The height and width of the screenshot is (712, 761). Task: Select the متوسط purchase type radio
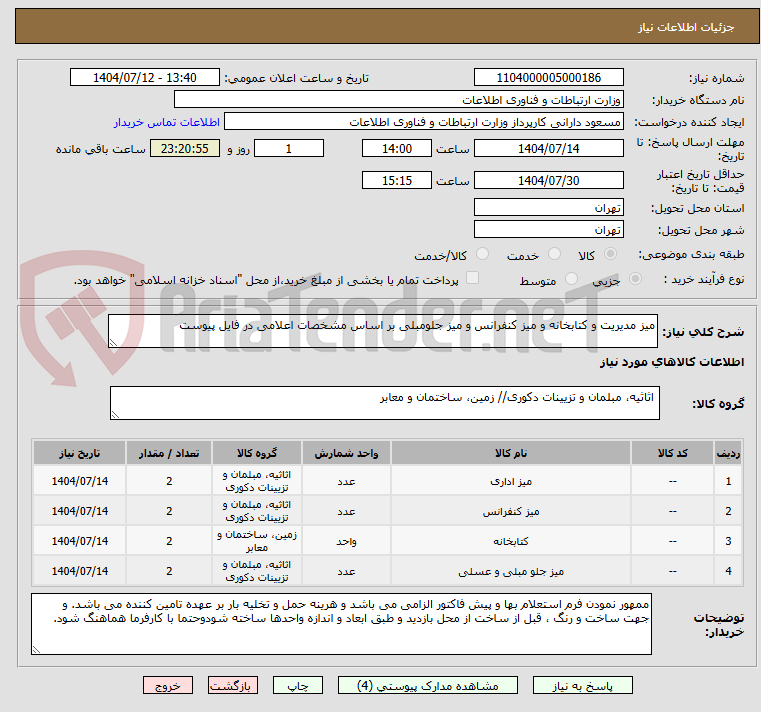pyautogui.click(x=572, y=280)
